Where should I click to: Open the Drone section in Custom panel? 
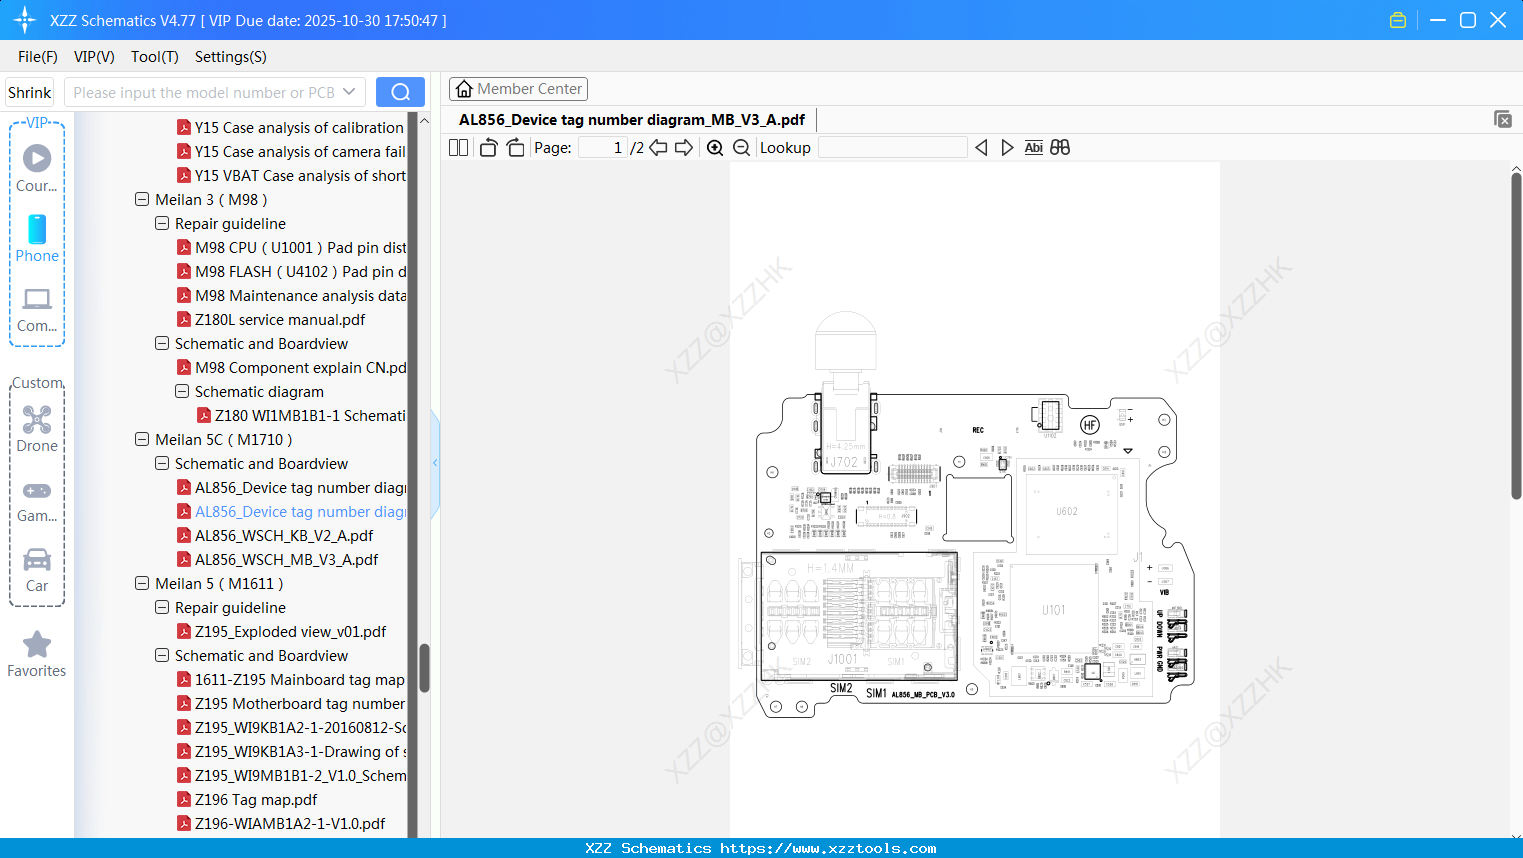pos(37,427)
